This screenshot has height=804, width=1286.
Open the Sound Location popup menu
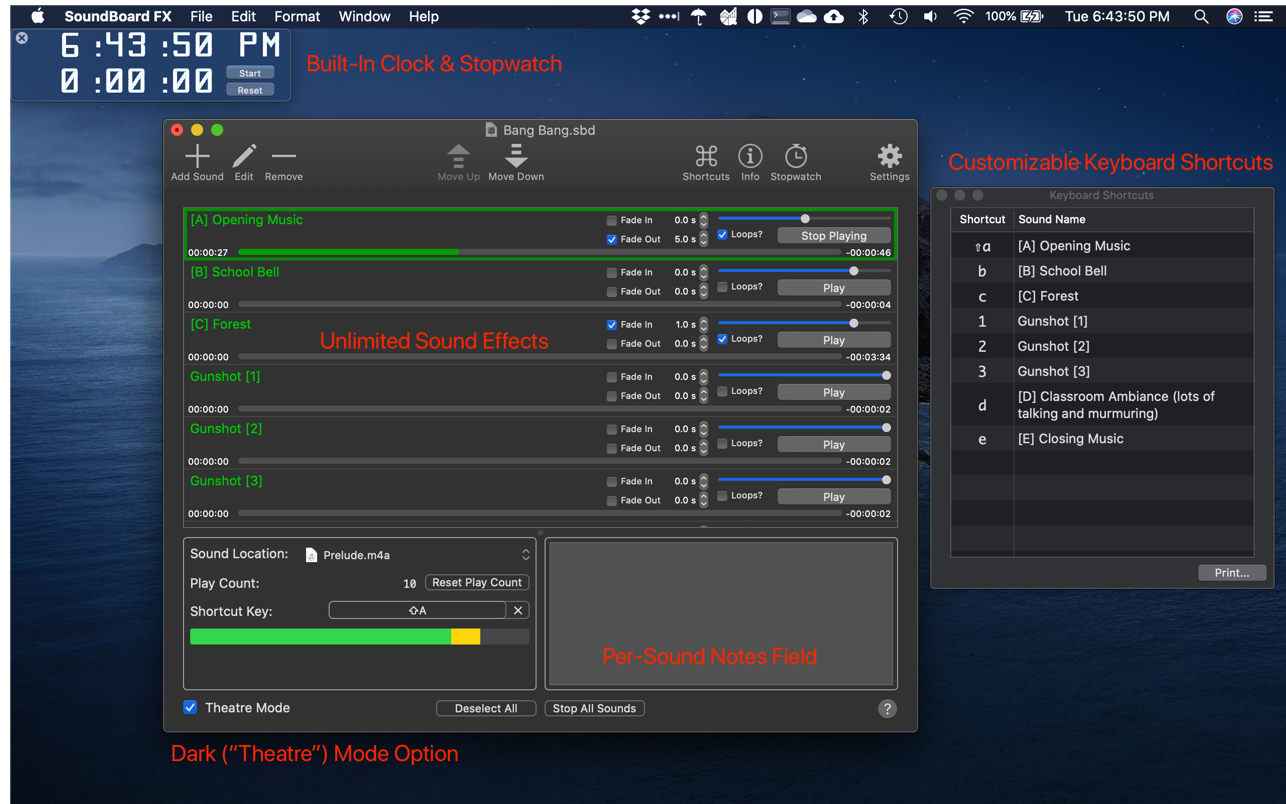417,555
